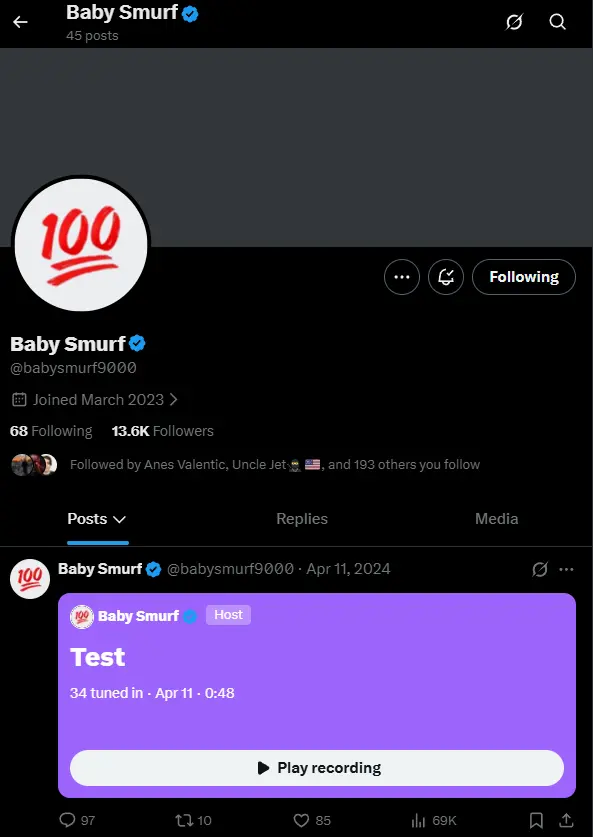Like the post with 85 hearts
The image size is (593, 837).
point(302,820)
